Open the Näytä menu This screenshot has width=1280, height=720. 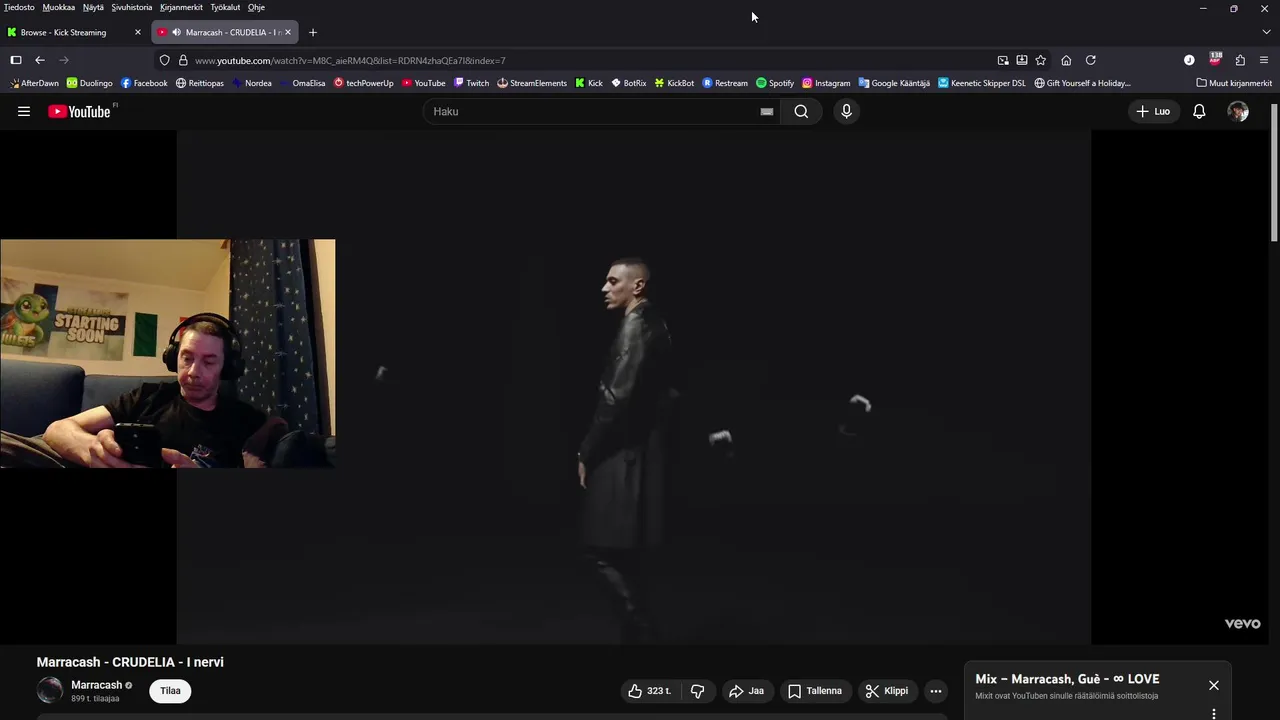93,7
